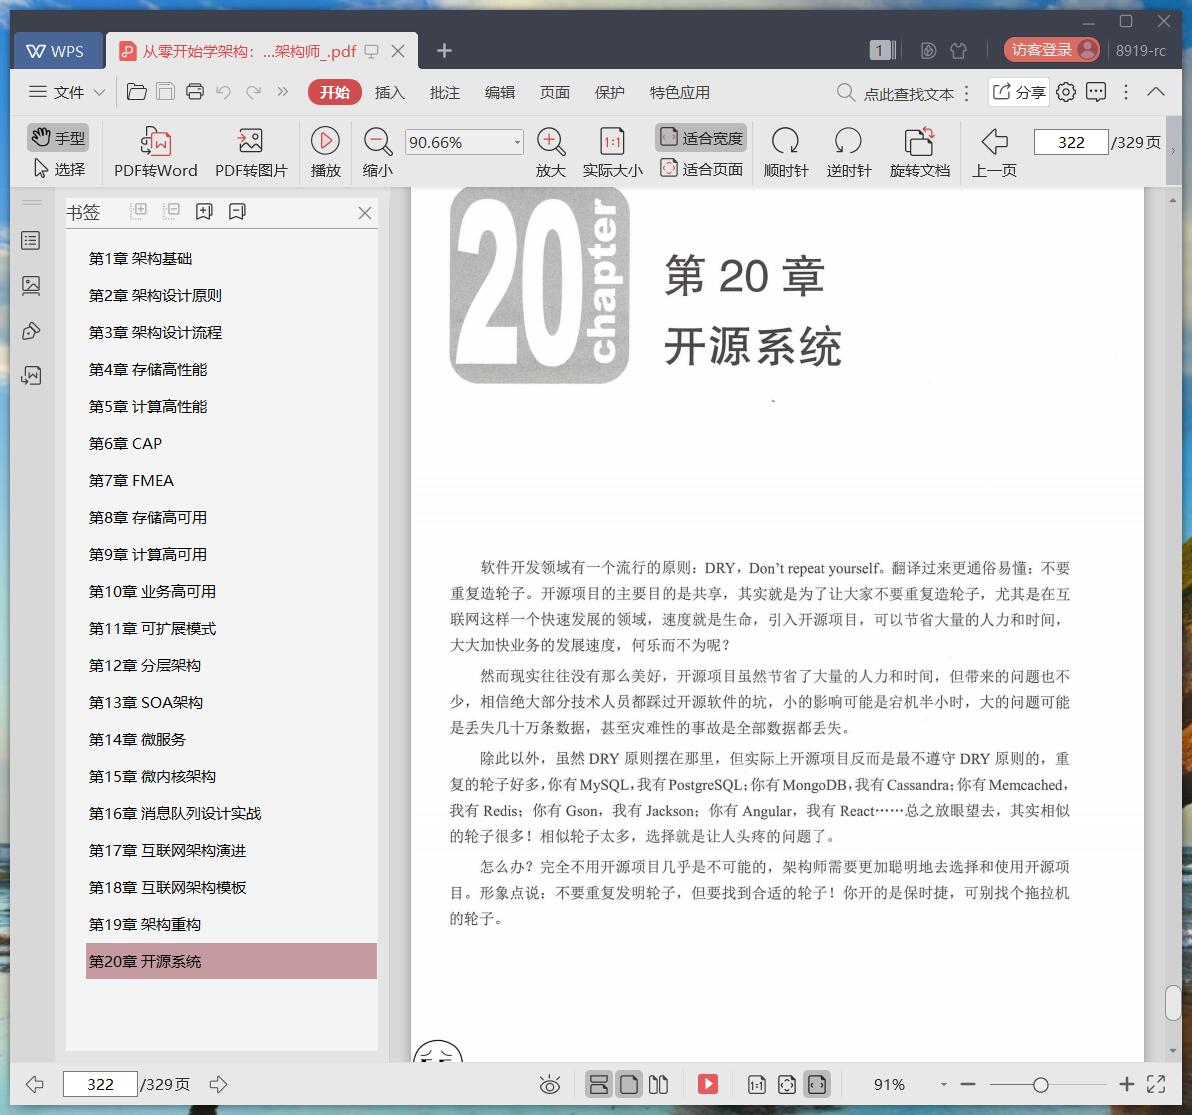This screenshot has height=1115, width=1192.
Task: Close the bookmarks (书签) panel
Action: pos(365,213)
